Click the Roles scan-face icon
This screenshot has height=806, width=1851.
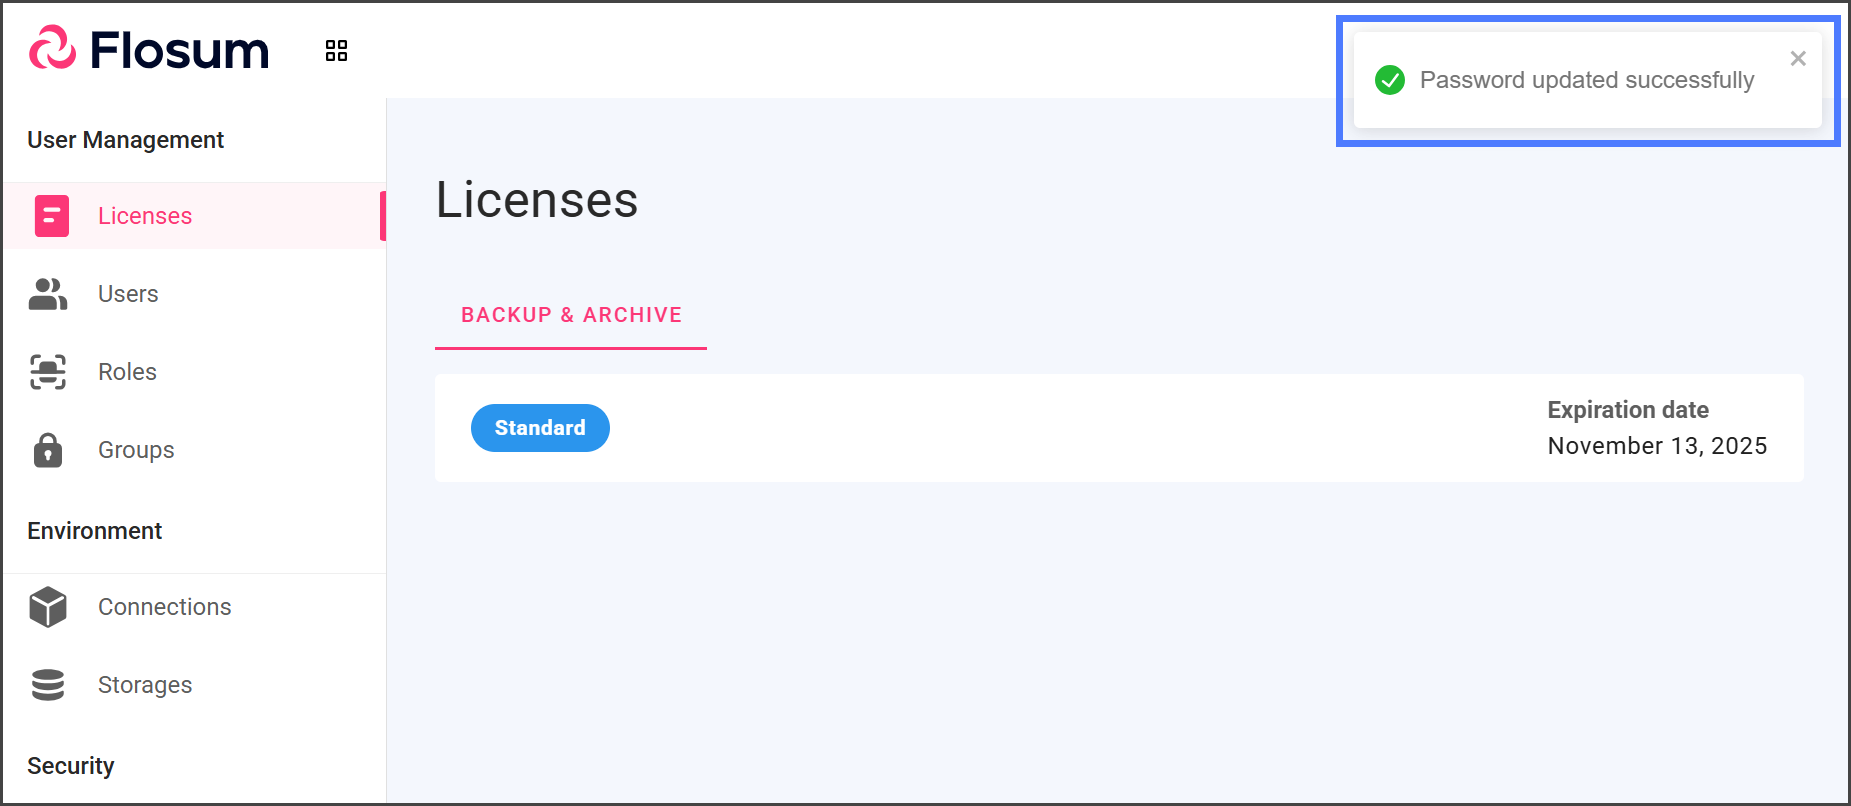point(48,372)
